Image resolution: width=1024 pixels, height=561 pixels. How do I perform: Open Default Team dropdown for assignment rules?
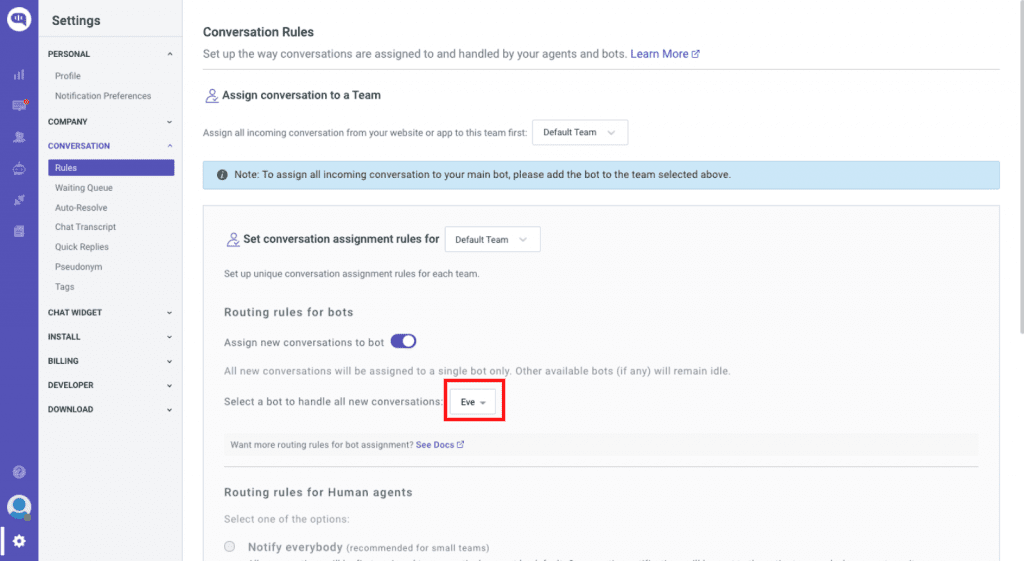click(x=492, y=239)
